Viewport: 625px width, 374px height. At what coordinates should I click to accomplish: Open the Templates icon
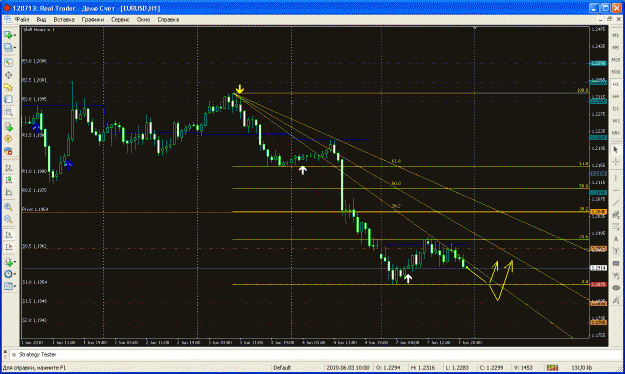pos(8,286)
